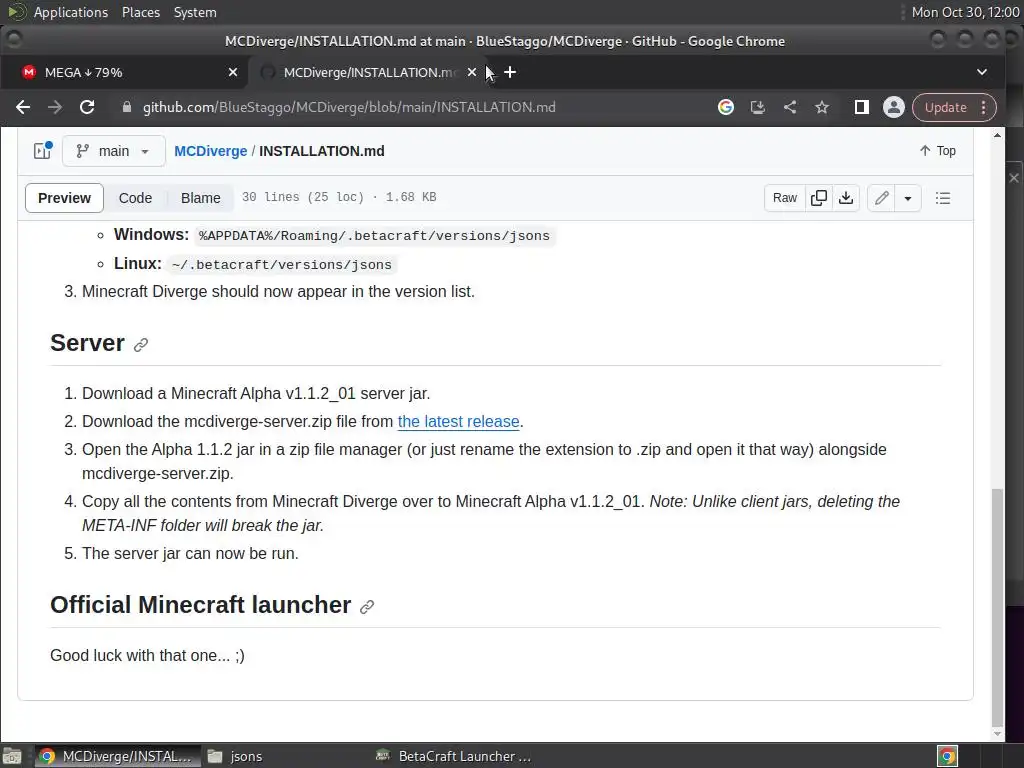Switch to the Blame view

coord(200,198)
